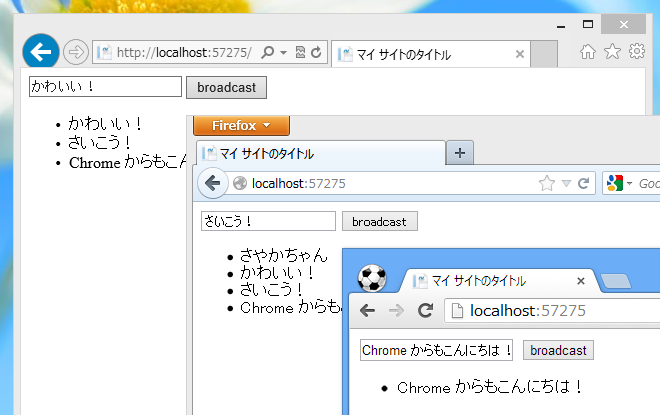Select Chrome tab マイ サイトのタイトル

point(499,281)
